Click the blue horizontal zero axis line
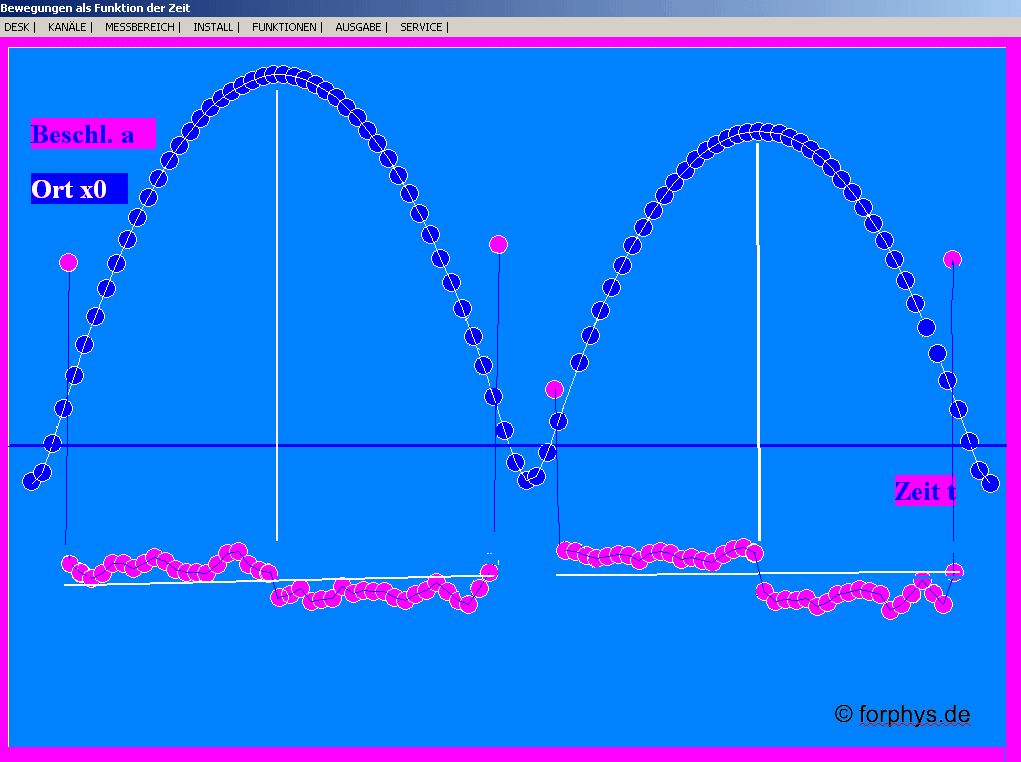The width and height of the screenshot is (1021, 762). click(700, 445)
